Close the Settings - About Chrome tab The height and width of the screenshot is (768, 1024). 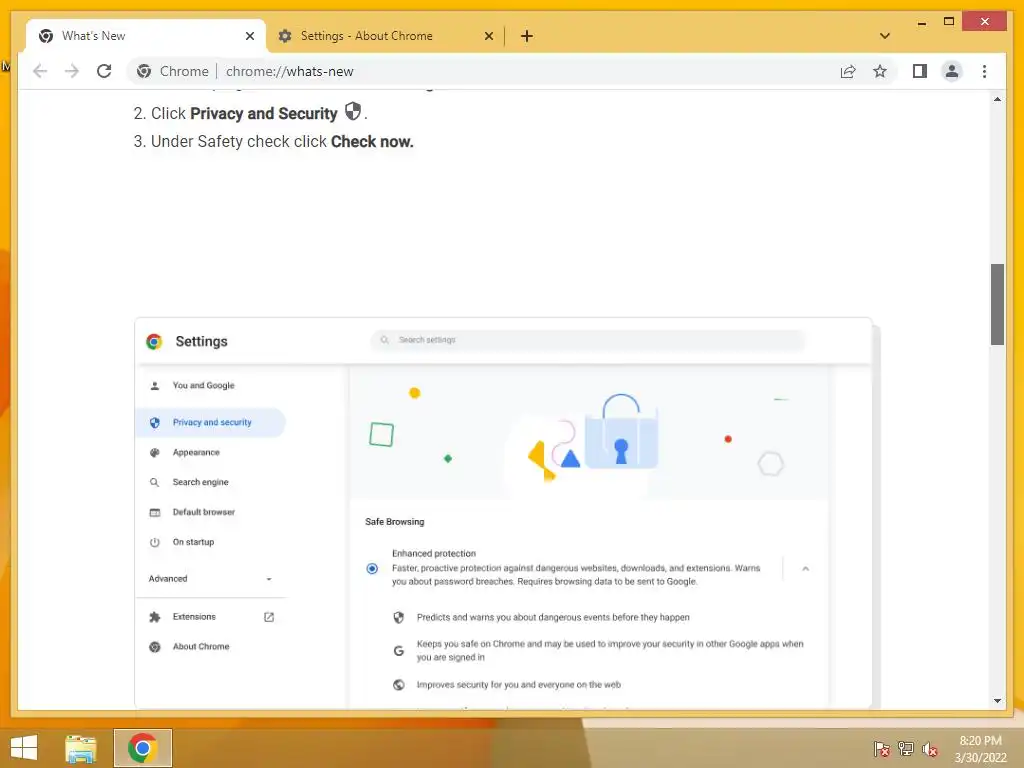pos(488,36)
